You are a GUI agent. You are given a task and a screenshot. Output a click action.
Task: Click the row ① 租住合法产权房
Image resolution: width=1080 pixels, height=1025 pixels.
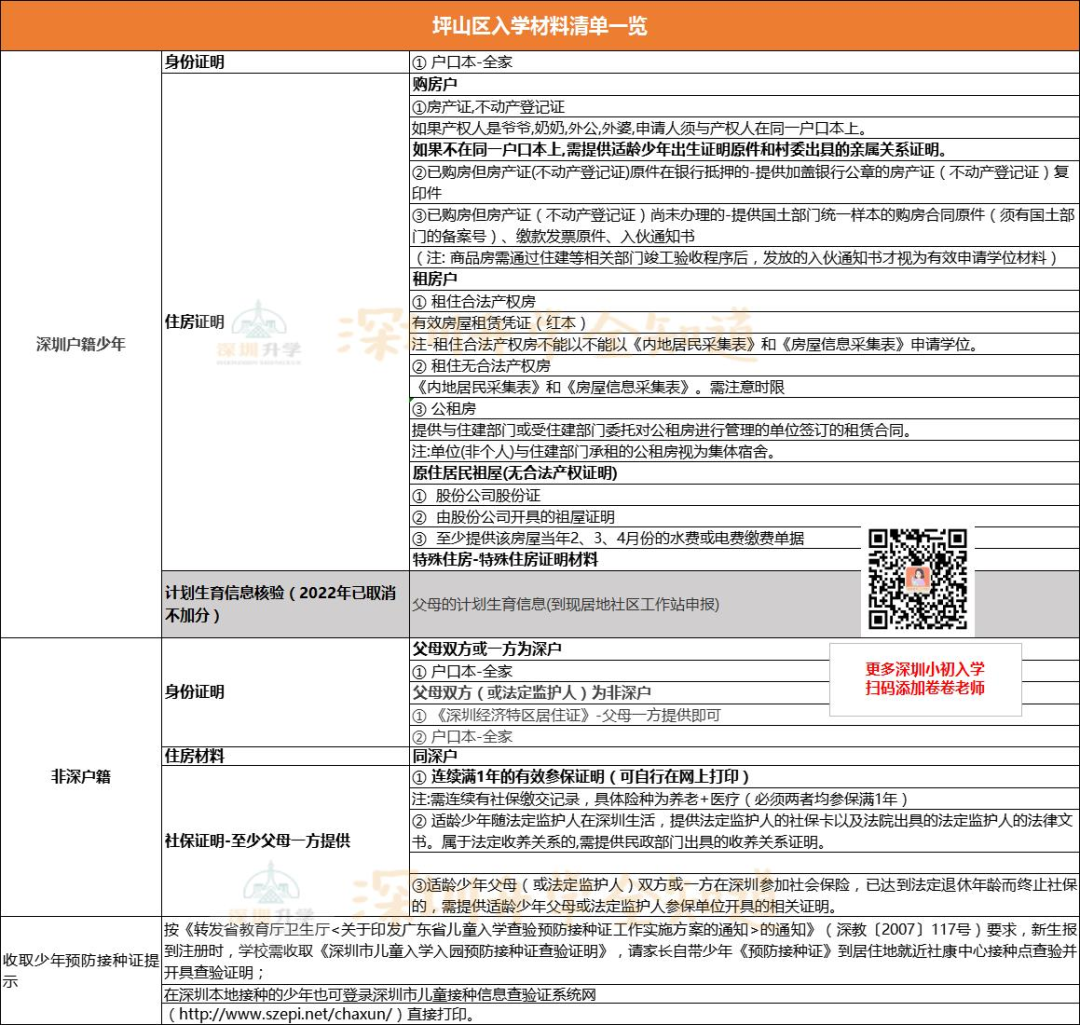click(744, 301)
